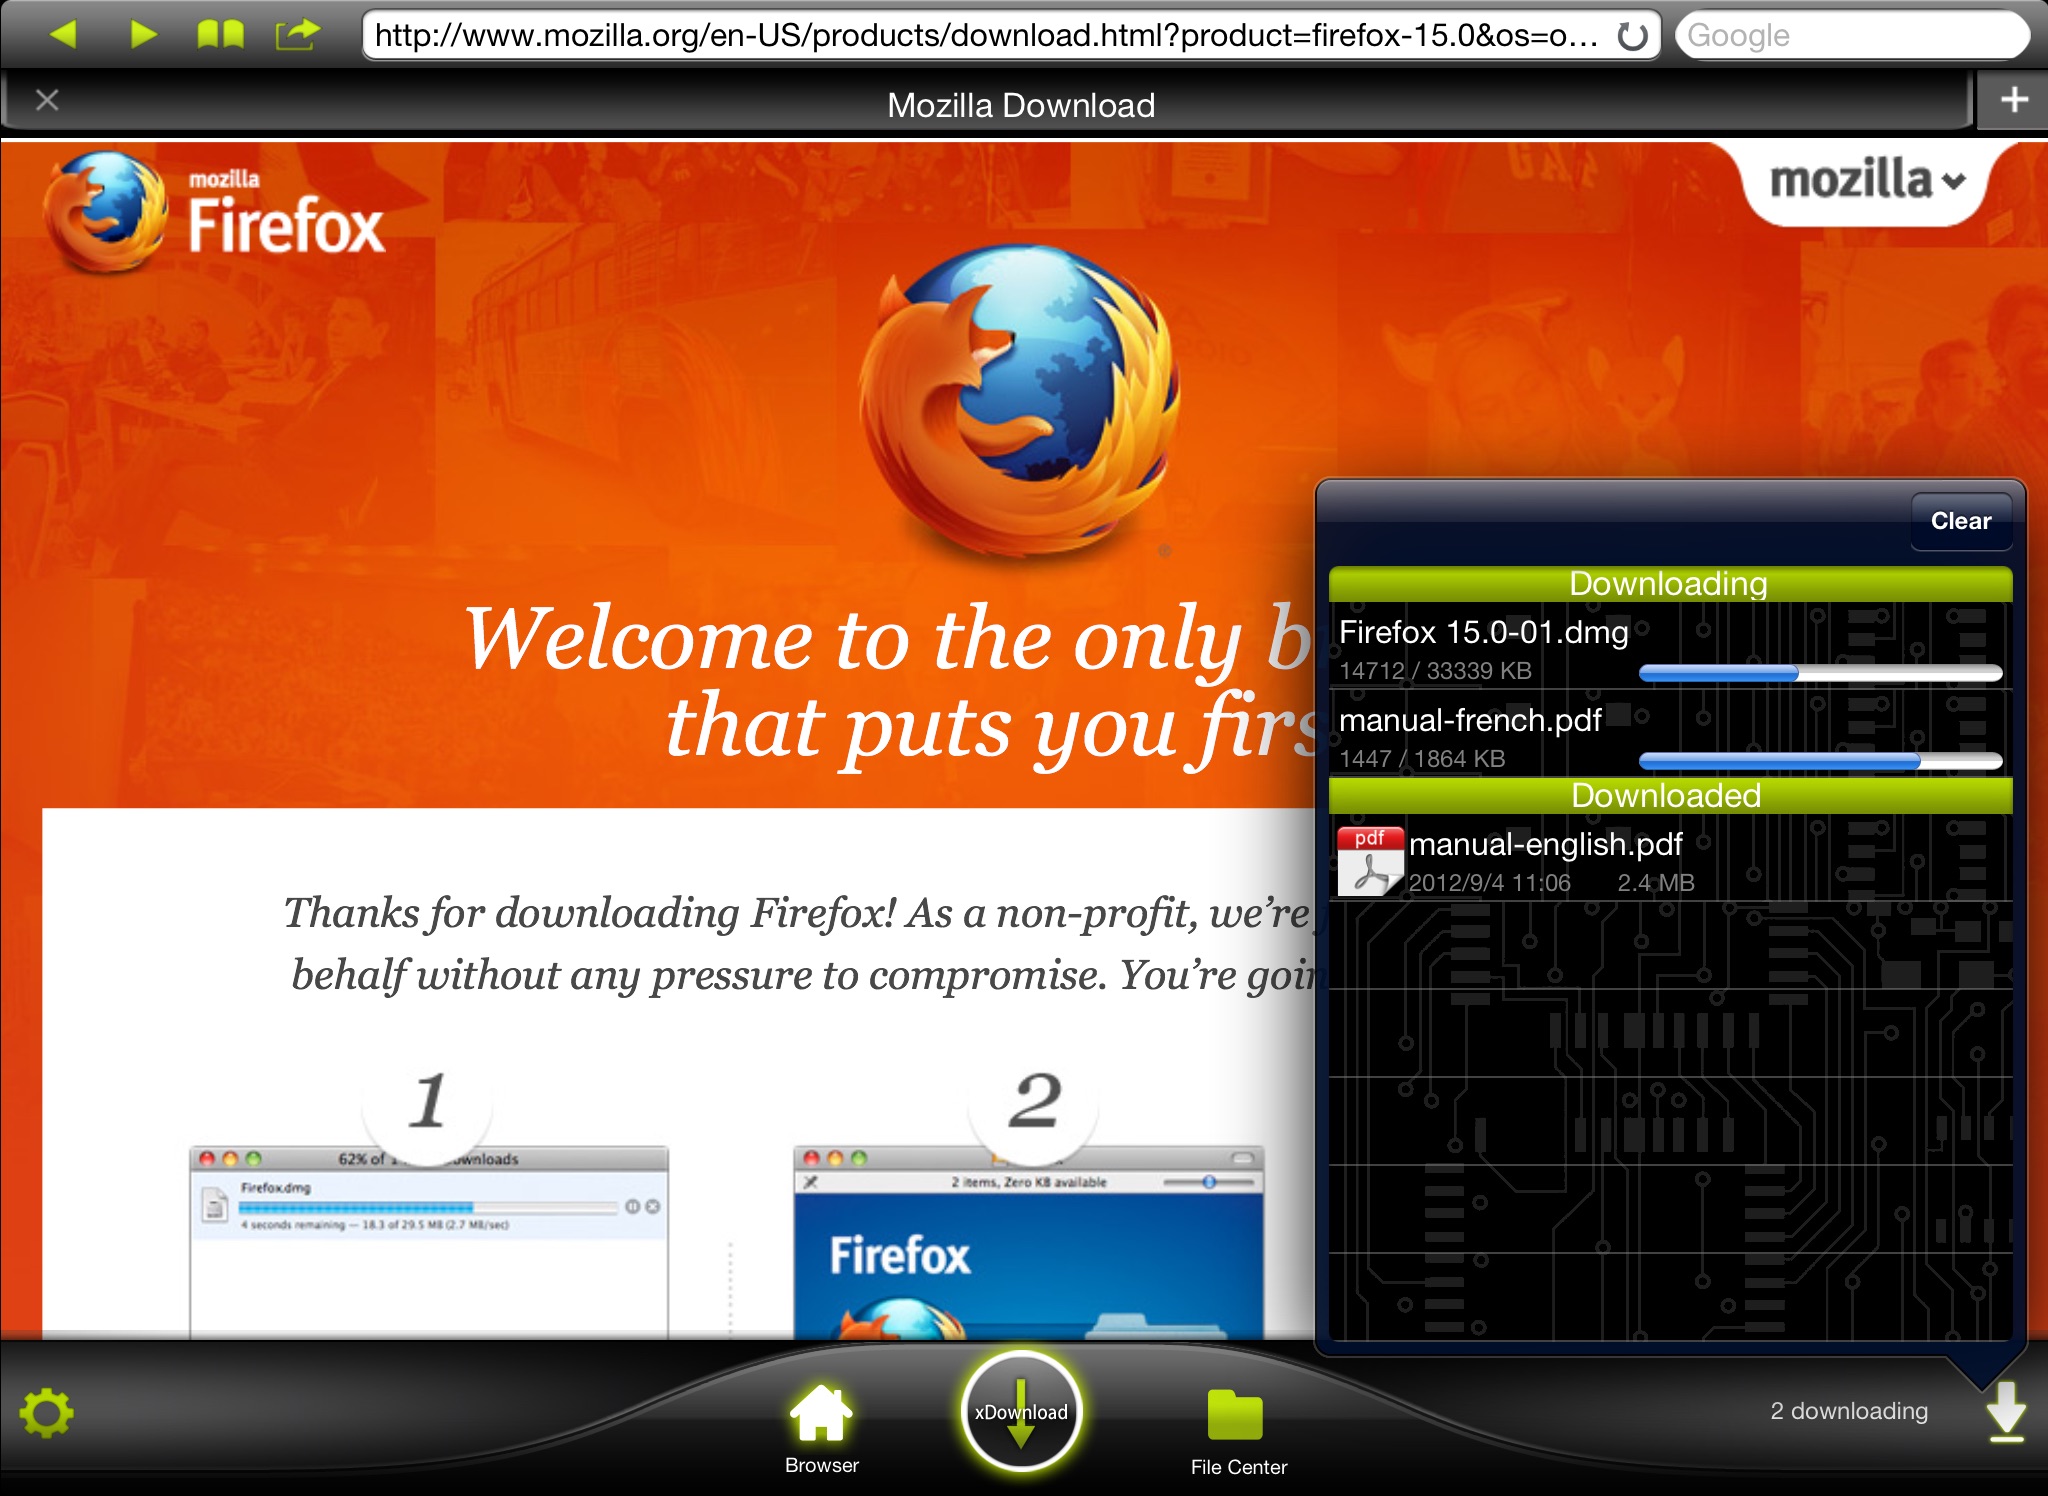Click the manual-english.pdf downloaded file thumbnail
Image resolution: width=2048 pixels, height=1496 pixels.
pos(1369,855)
